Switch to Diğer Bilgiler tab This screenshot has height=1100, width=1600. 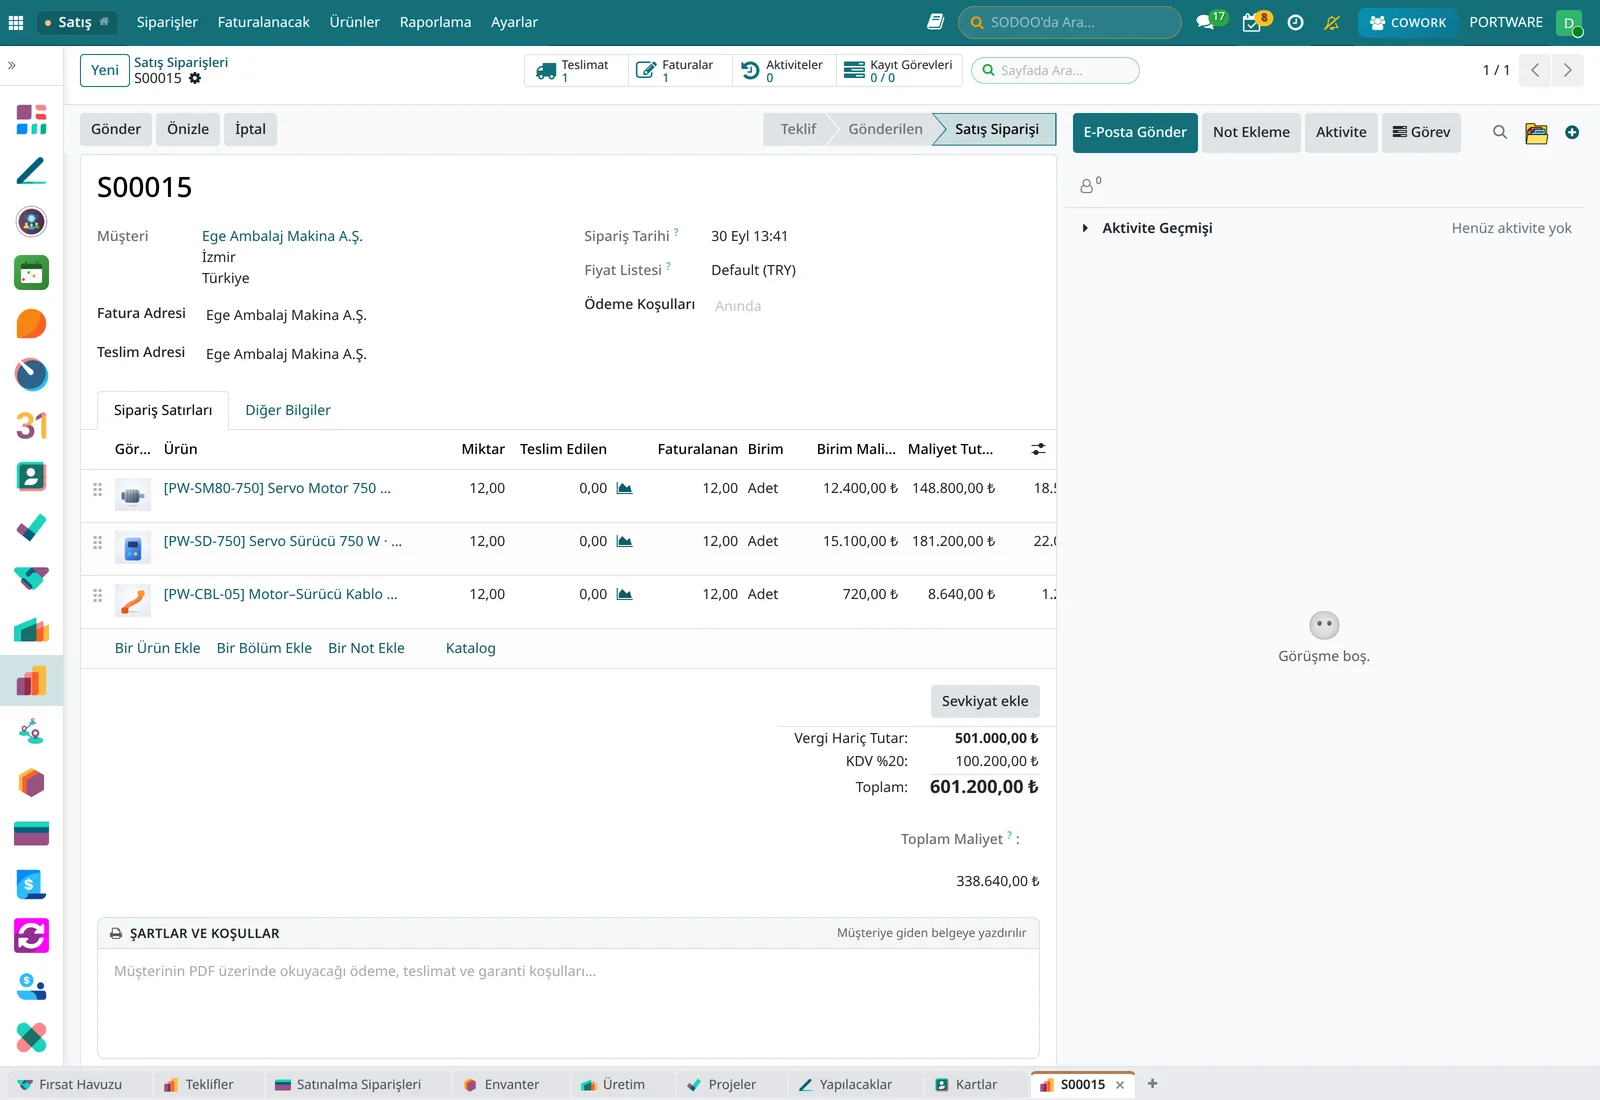tap(288, 410)
